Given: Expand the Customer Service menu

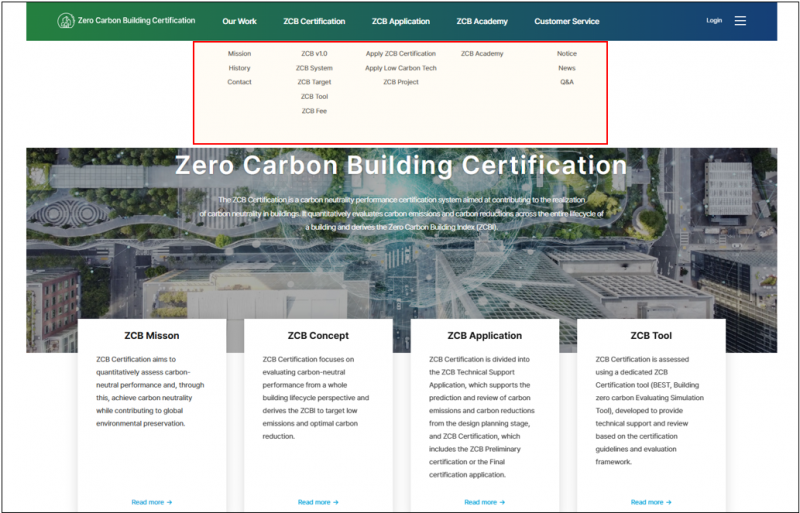Looking at the screenshot, I should pos(567,21).
